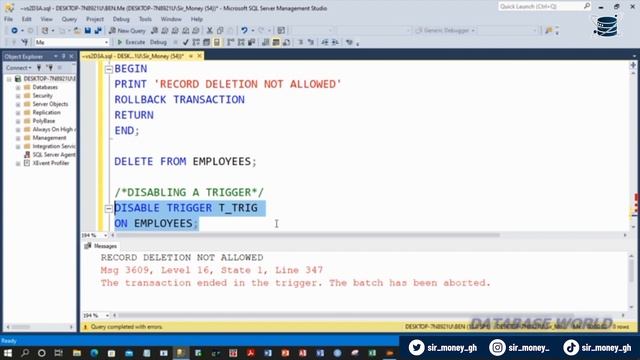This screenshot has height=360, width=640.
Task: Pin the Object Explorer panel
Action: 64,56
